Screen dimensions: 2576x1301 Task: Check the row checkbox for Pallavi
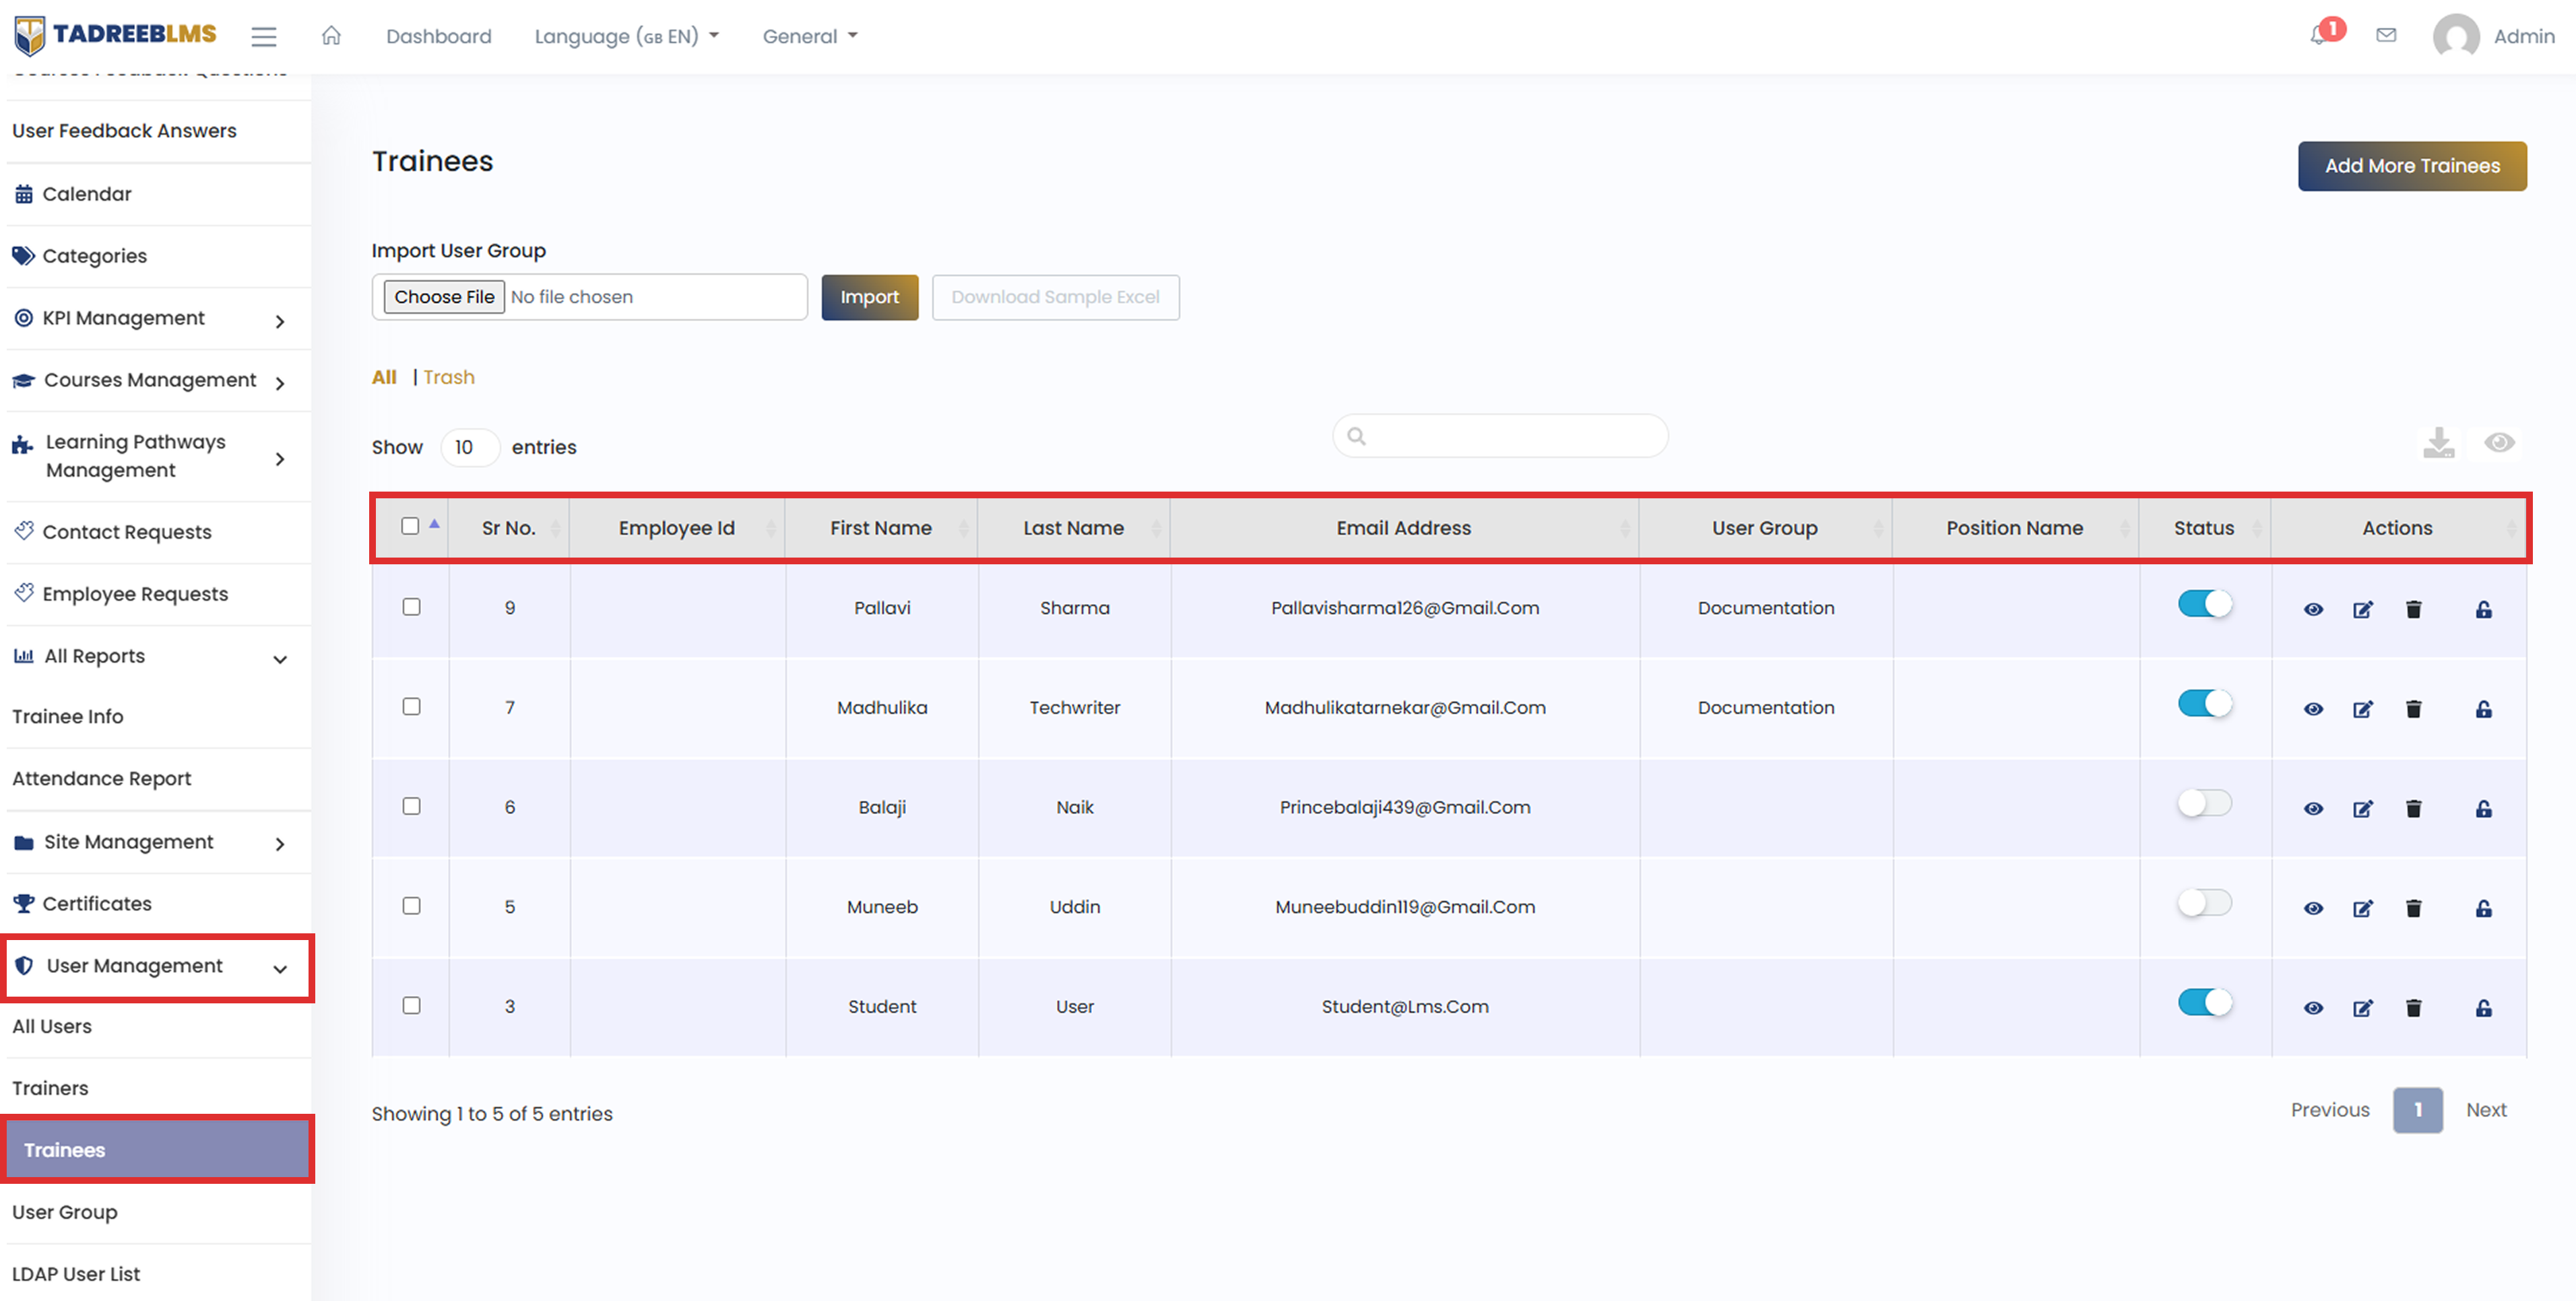[411, 607]
